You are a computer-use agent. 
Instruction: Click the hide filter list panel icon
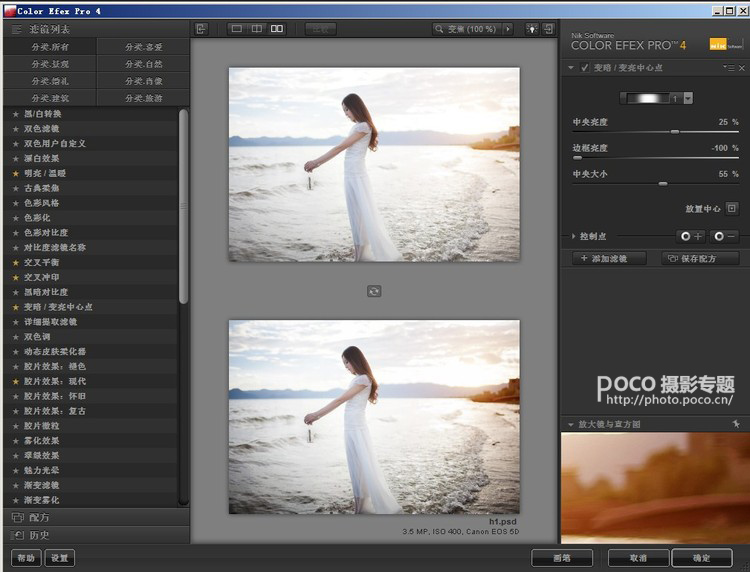click(201, 29)
